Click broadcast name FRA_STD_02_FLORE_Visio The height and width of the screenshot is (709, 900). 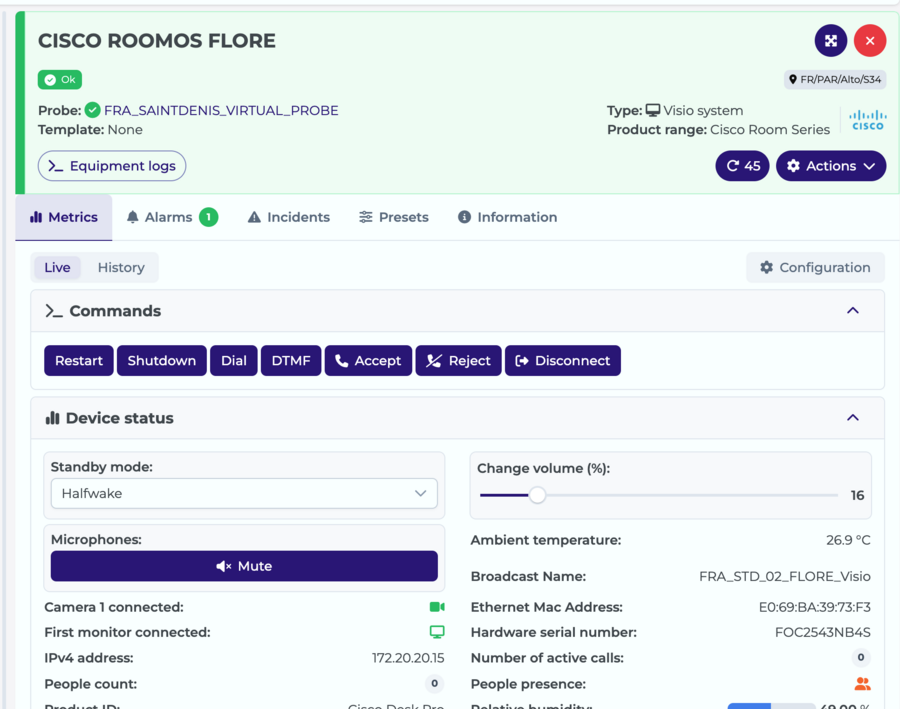pyautogui.click(x=785, y=576)
